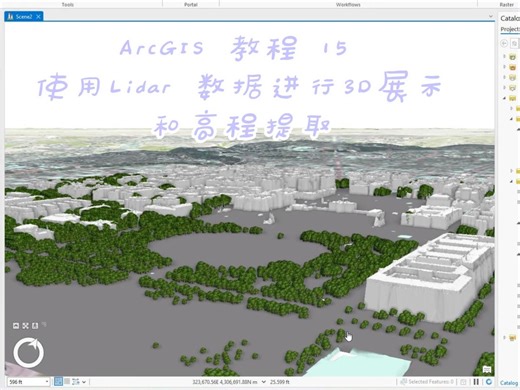Click the navigator first-person mode icon
The height and width of the screenshot is (390, 520).
(x=35, y=326)
